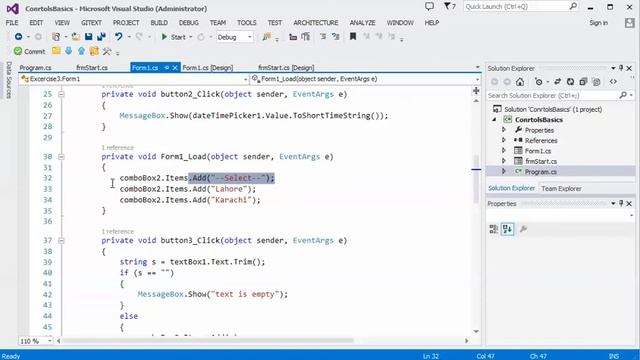The width and height of the screenshot is (640, 360).
Task: Click the Save All toolbar icon
Action: 101,37
